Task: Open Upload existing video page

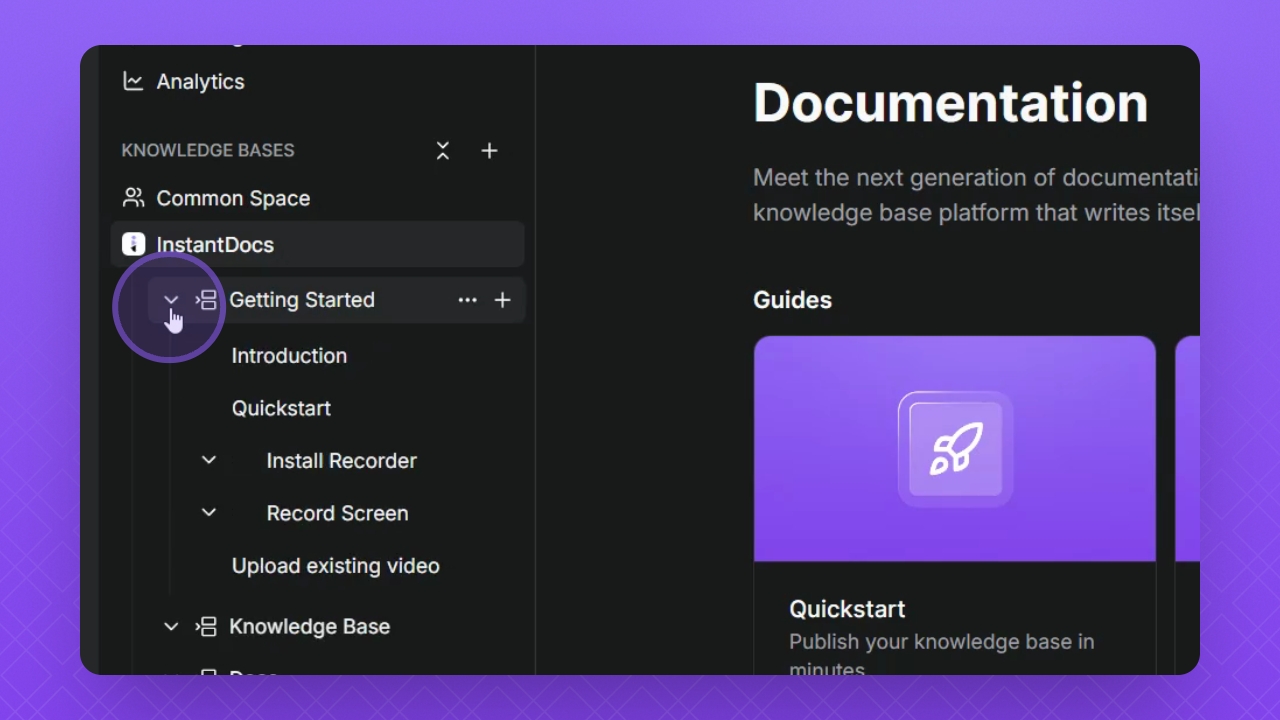Action: point(335,566)
